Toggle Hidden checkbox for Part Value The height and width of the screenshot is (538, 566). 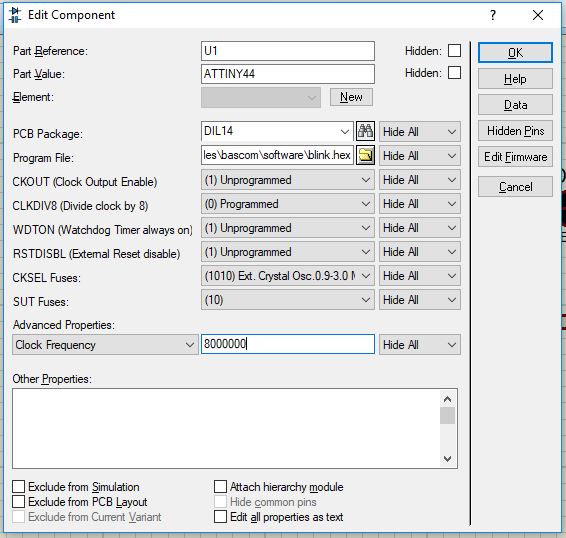[454, 73]
